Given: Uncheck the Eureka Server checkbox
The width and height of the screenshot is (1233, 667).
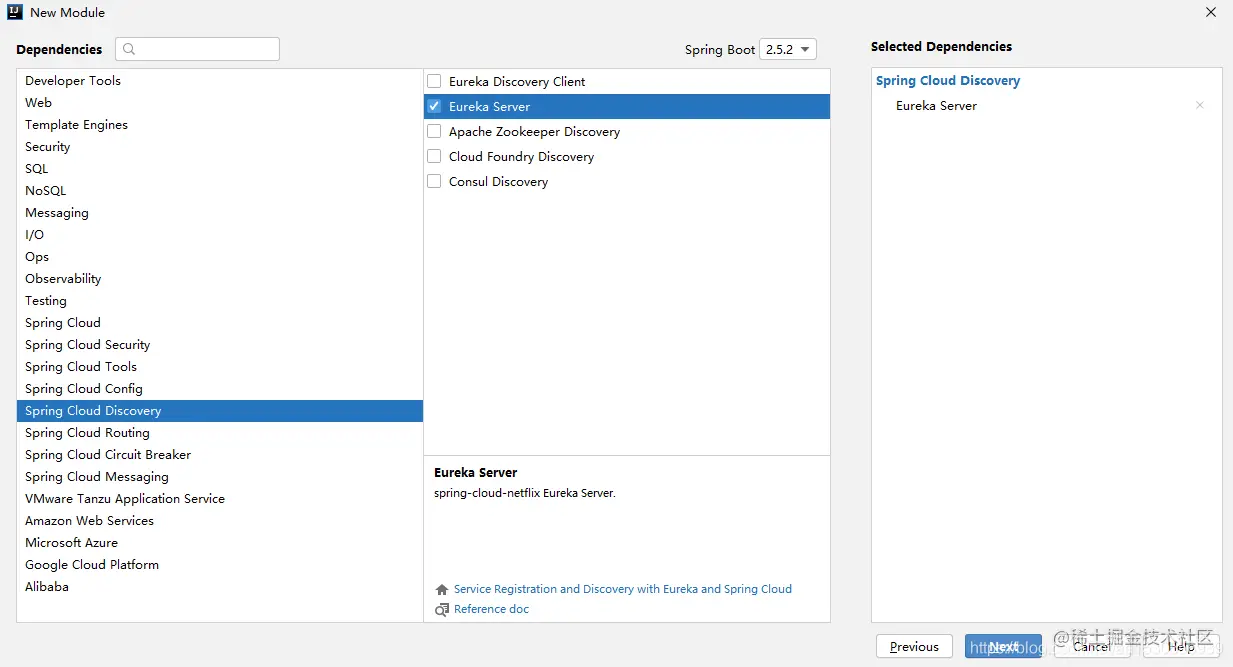Looking at the screenshot, I should tap(434, 106).
